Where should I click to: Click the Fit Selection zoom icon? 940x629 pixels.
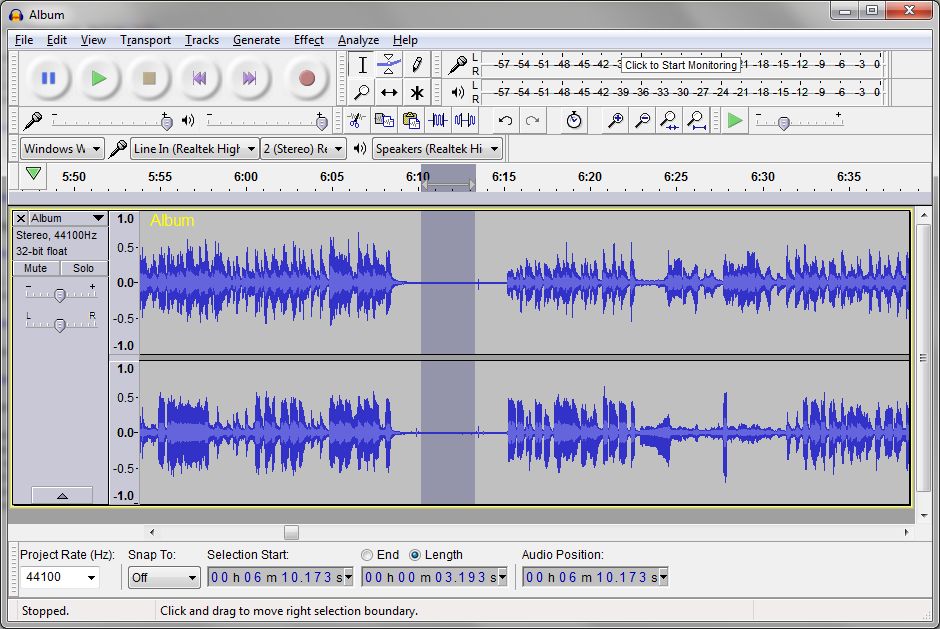click(669, 121)
